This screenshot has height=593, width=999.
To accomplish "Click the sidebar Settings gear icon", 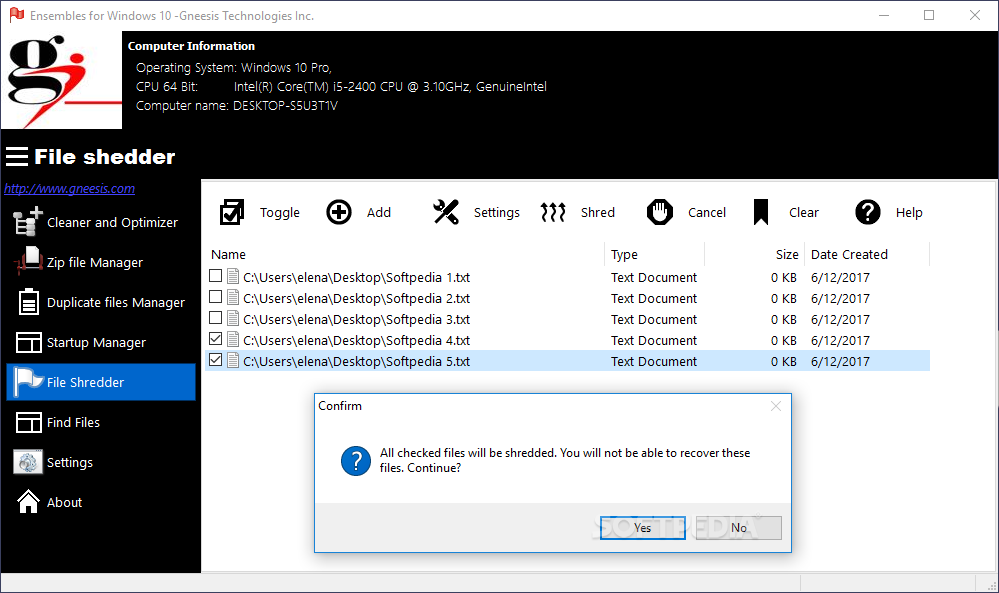I will [x=27, y=462].
